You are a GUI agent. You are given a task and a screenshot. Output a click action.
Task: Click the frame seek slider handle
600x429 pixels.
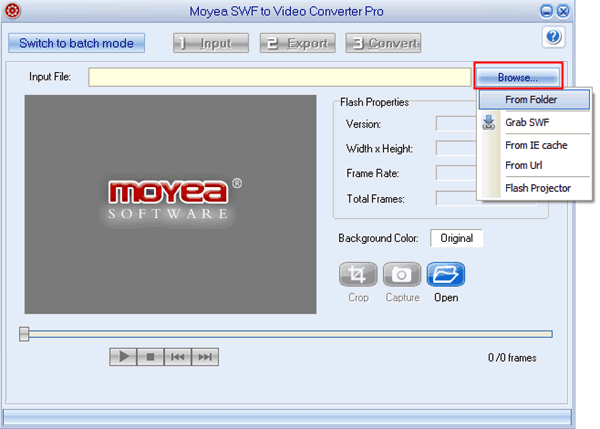pyautogui.click(x=24, y=334)
